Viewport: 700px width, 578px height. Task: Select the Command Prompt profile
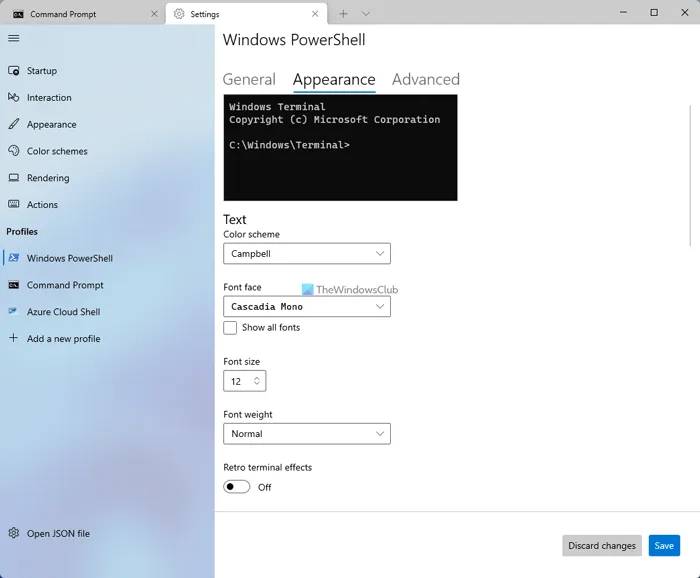pyautogui.click(x=107, y=285)
